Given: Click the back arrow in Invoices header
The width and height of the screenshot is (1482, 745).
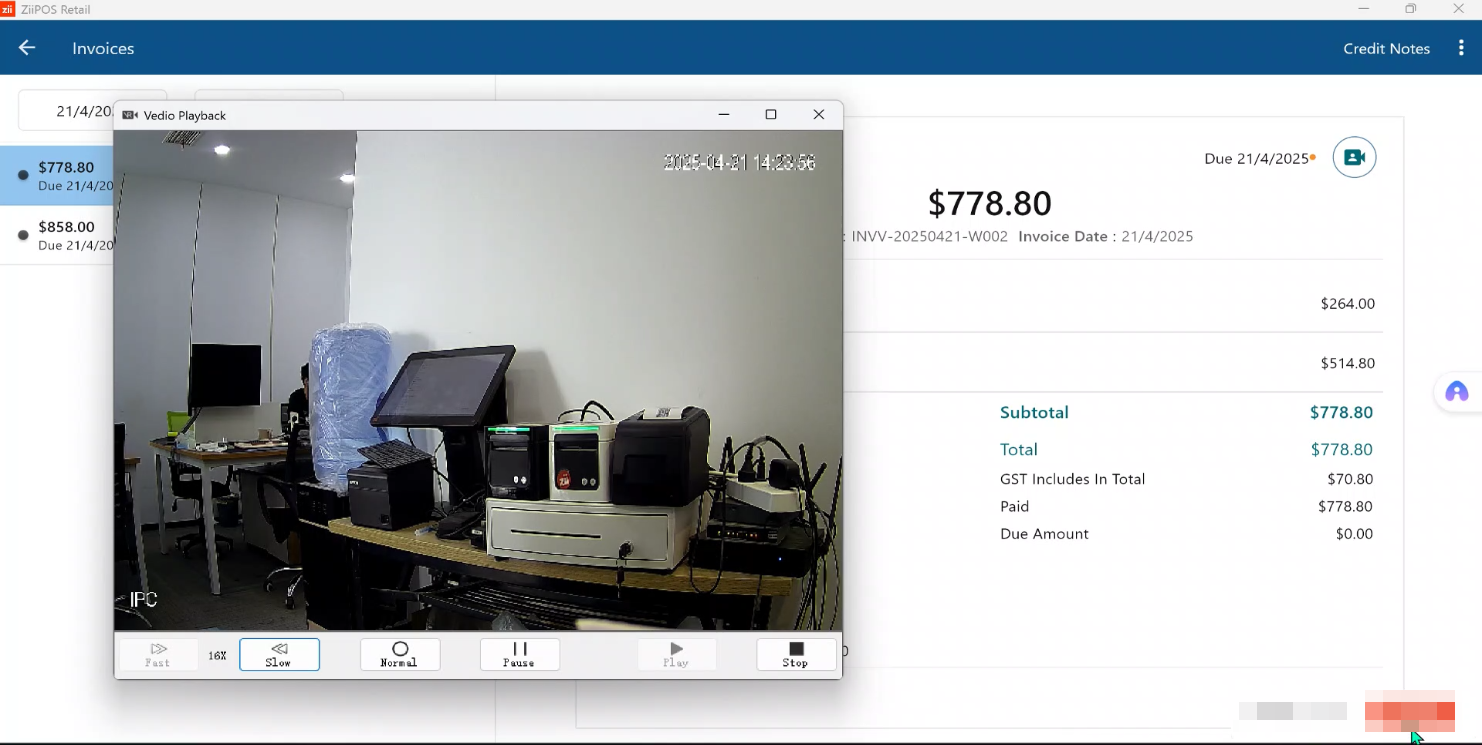Looking at the screenshot, I should point(27,48).
